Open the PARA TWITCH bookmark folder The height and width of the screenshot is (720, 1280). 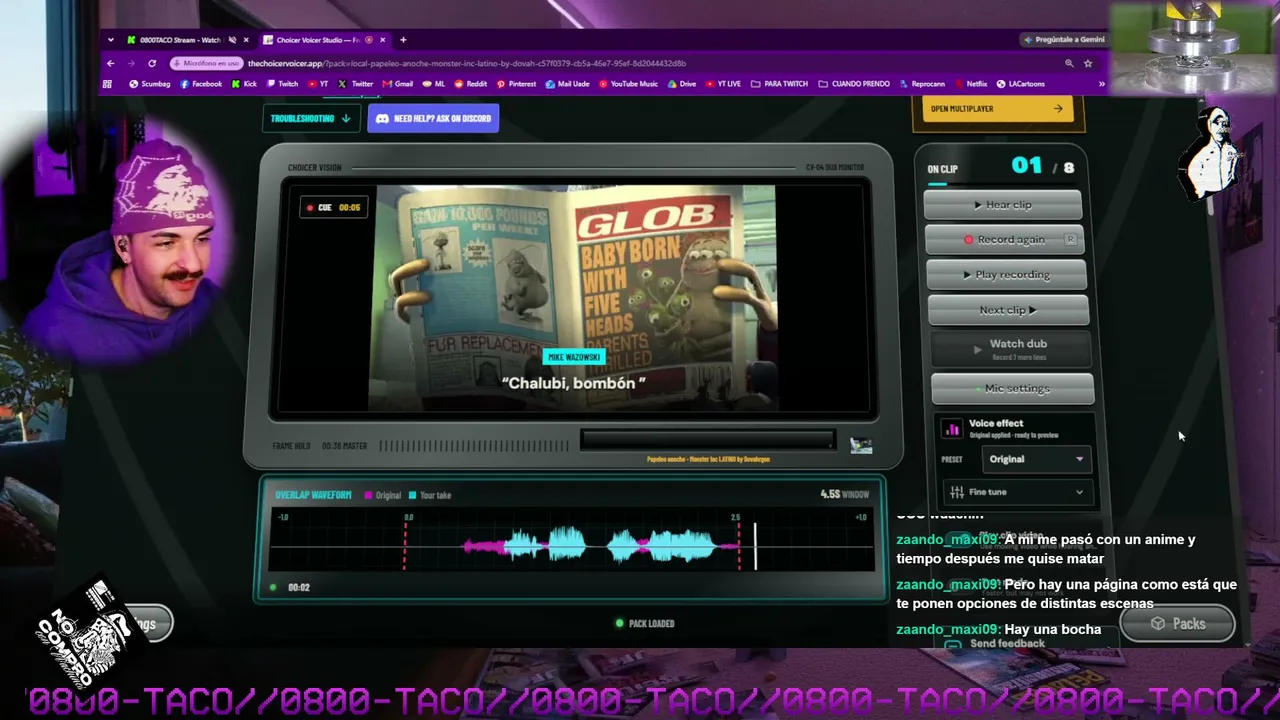(x=779, y=84)
